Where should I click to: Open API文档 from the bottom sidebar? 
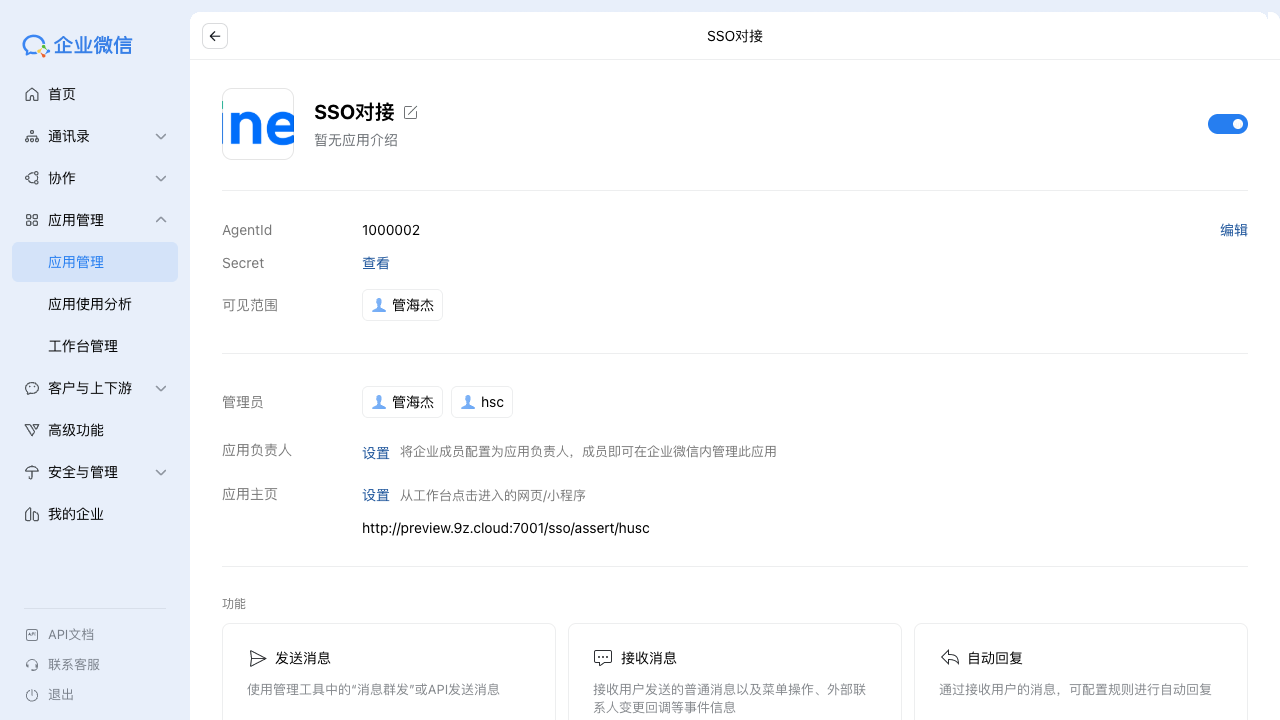pyautogui.click(x=70, y=634)
